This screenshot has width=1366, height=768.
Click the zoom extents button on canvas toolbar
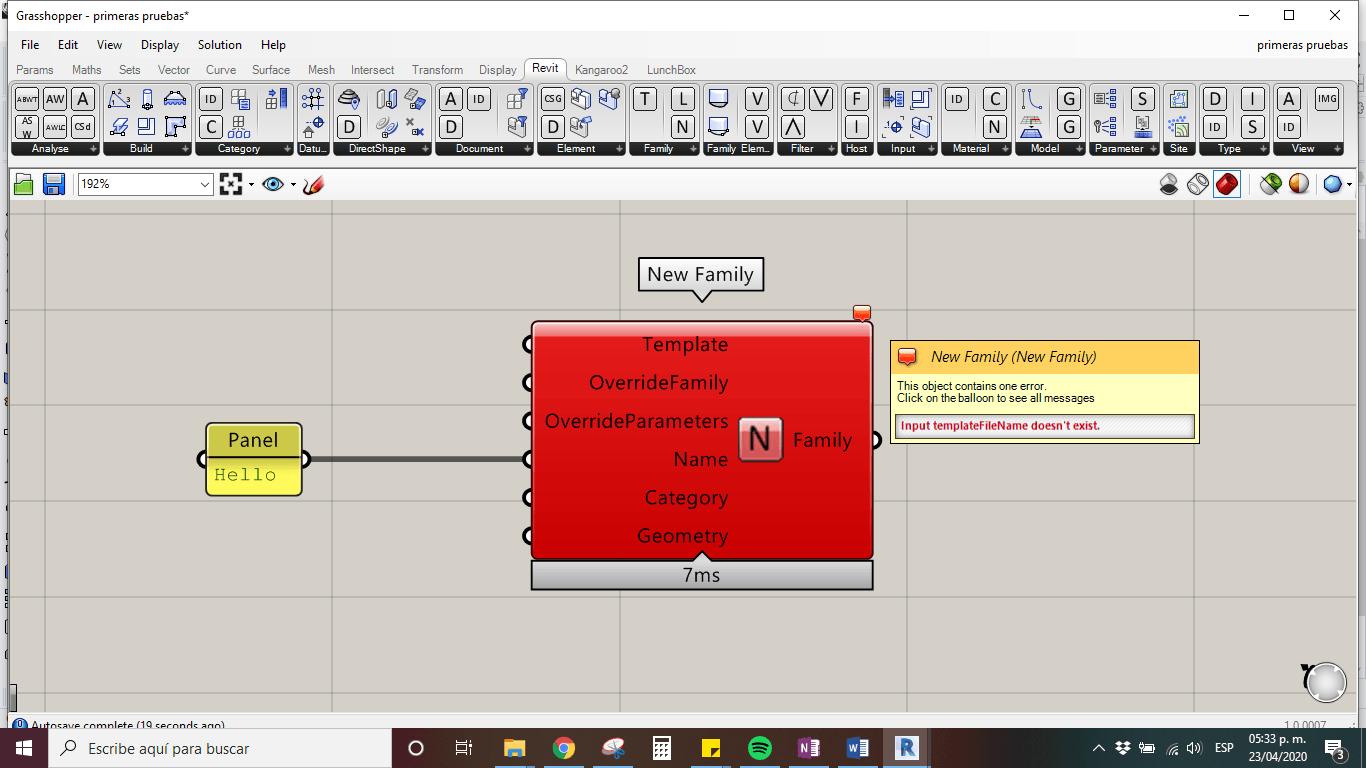pyautogui.click(x=232, y=184)
